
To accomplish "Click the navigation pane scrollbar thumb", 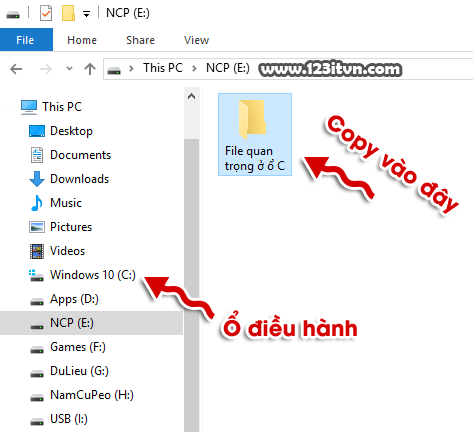I will point(191,285).
